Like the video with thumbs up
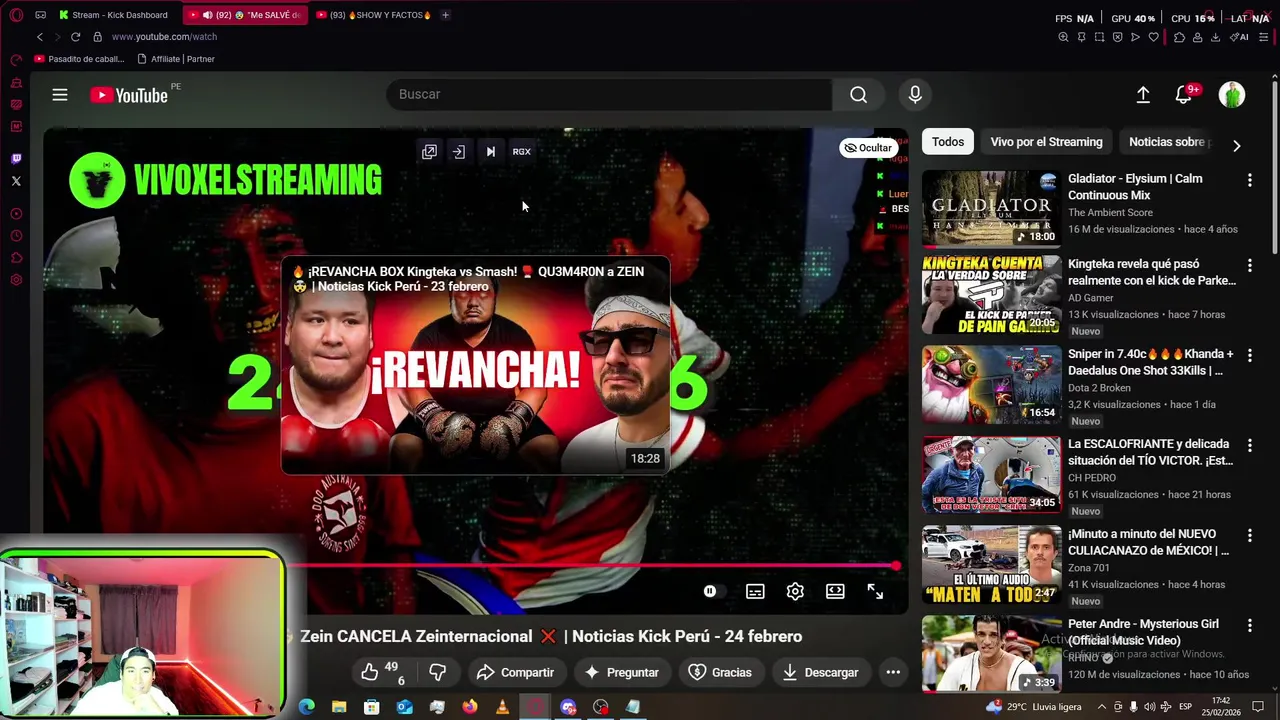The image size is (1280, 720). coord(380,672)
